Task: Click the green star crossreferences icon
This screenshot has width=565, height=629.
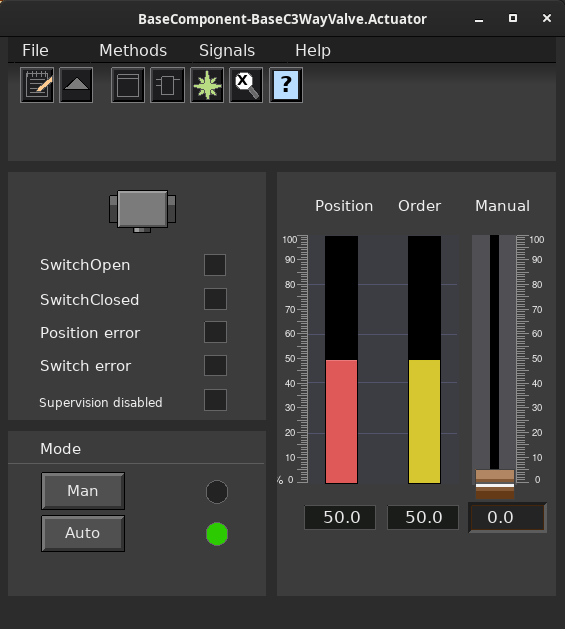Action: 207,85
